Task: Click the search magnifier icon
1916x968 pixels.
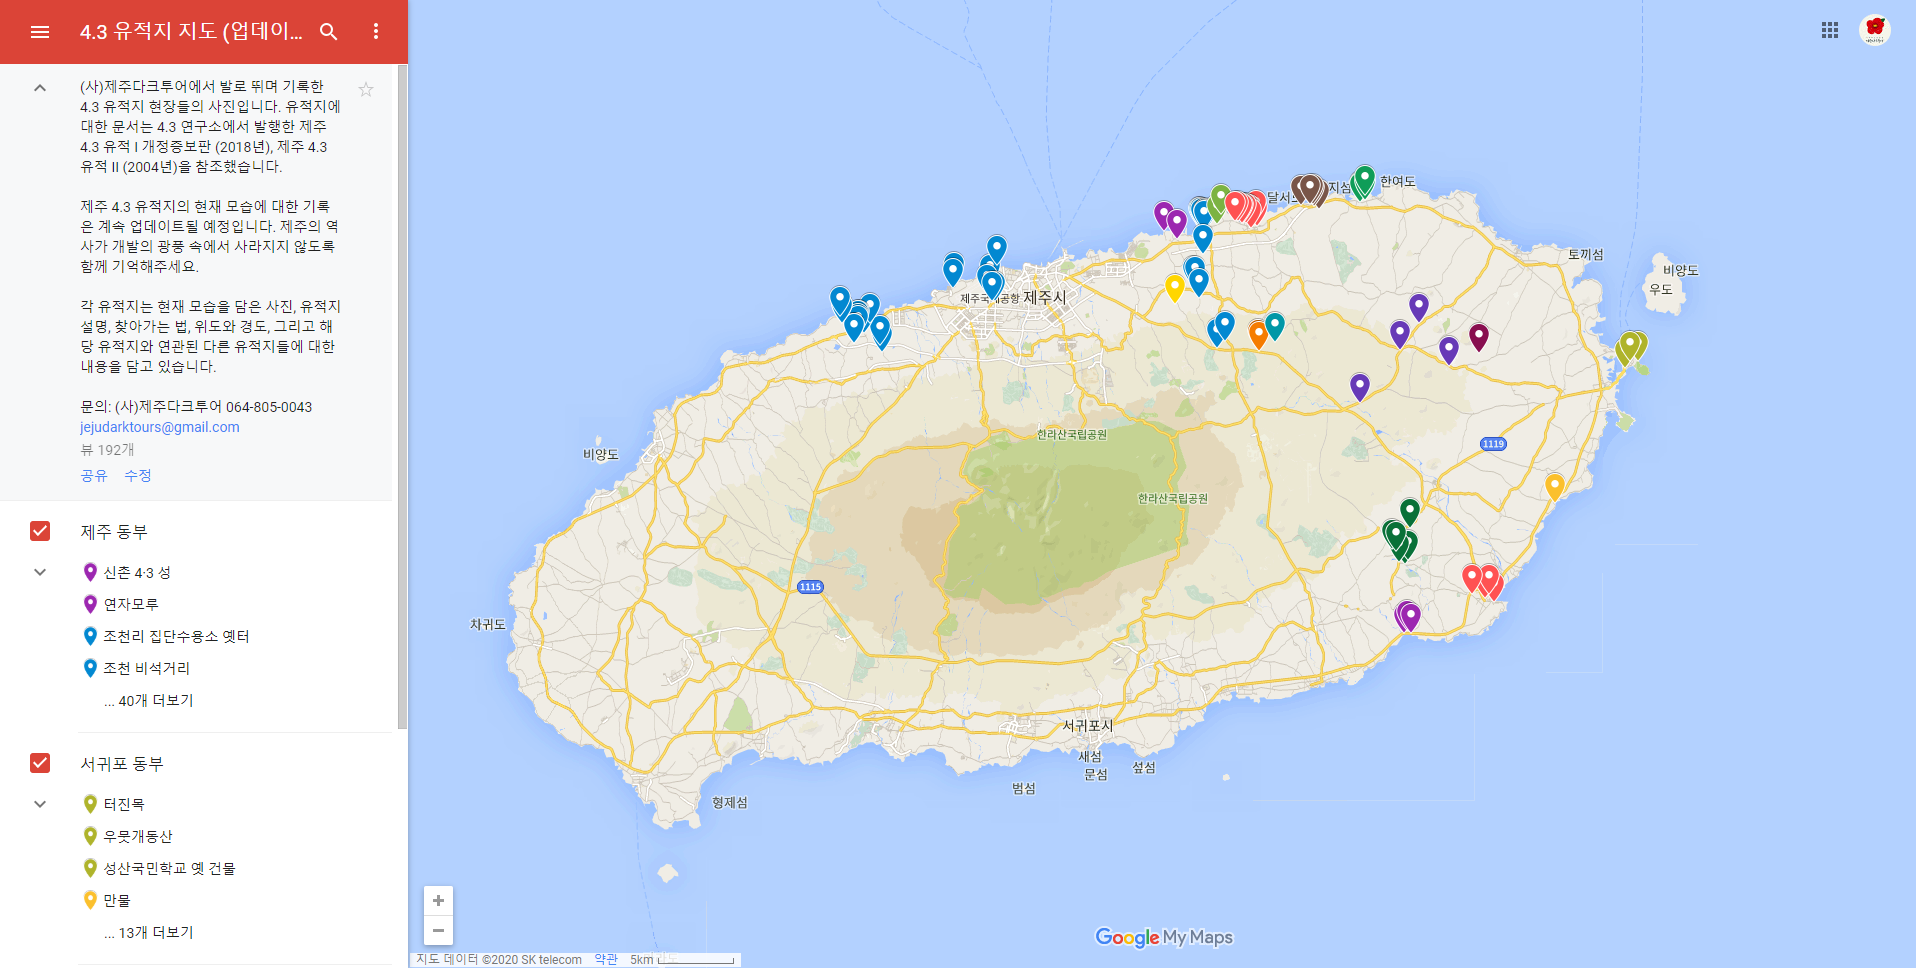Action: tap(328, 32)
